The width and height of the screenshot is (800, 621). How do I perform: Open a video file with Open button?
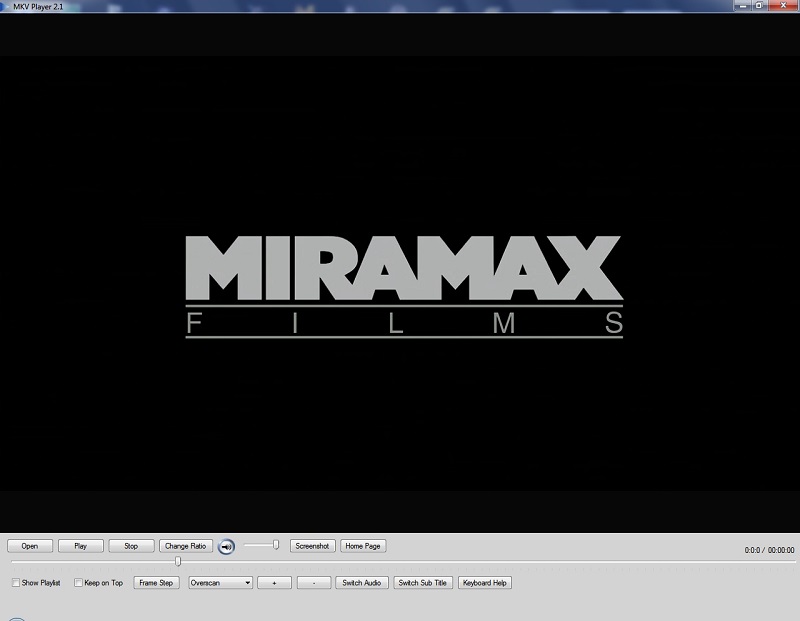pos(30,546)
